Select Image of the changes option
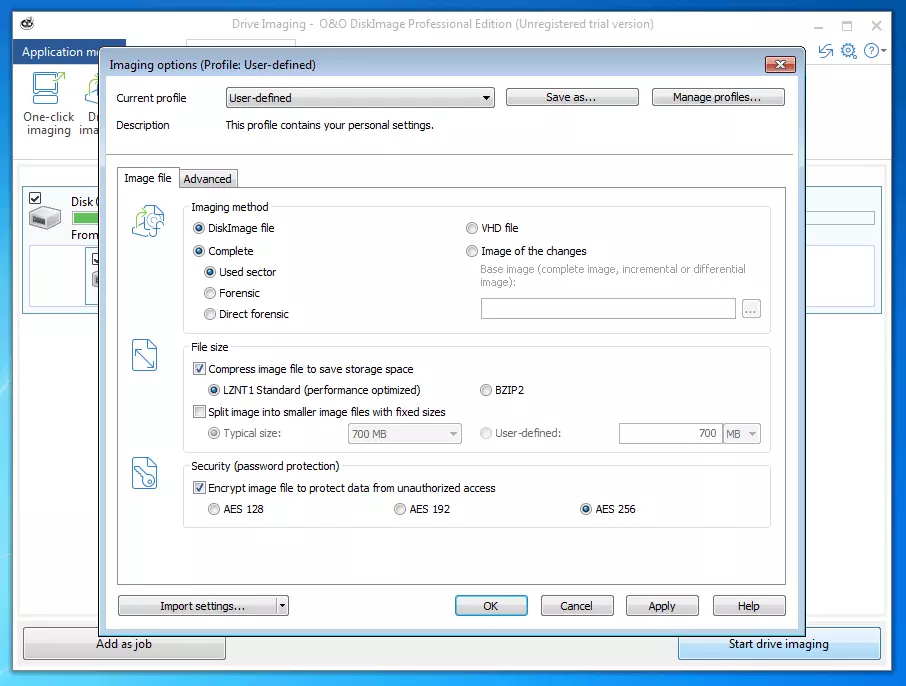The height and width of the screenshot is (686, 906). tap(472, 251)
